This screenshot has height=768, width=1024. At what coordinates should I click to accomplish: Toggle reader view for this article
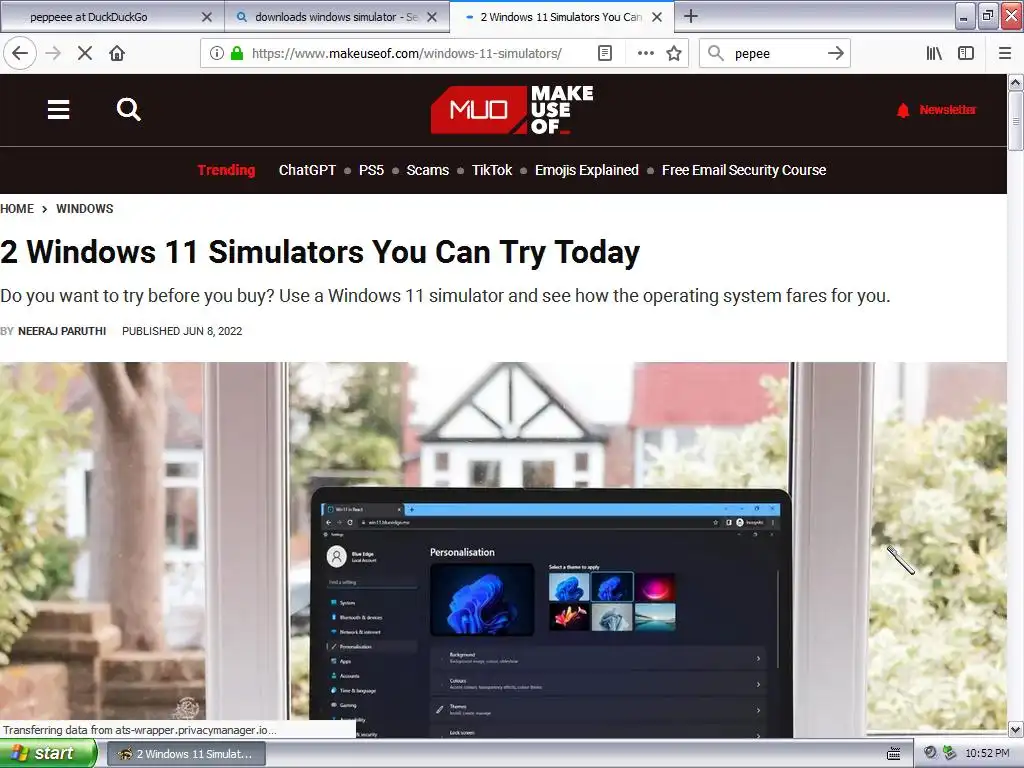[605, 53]
